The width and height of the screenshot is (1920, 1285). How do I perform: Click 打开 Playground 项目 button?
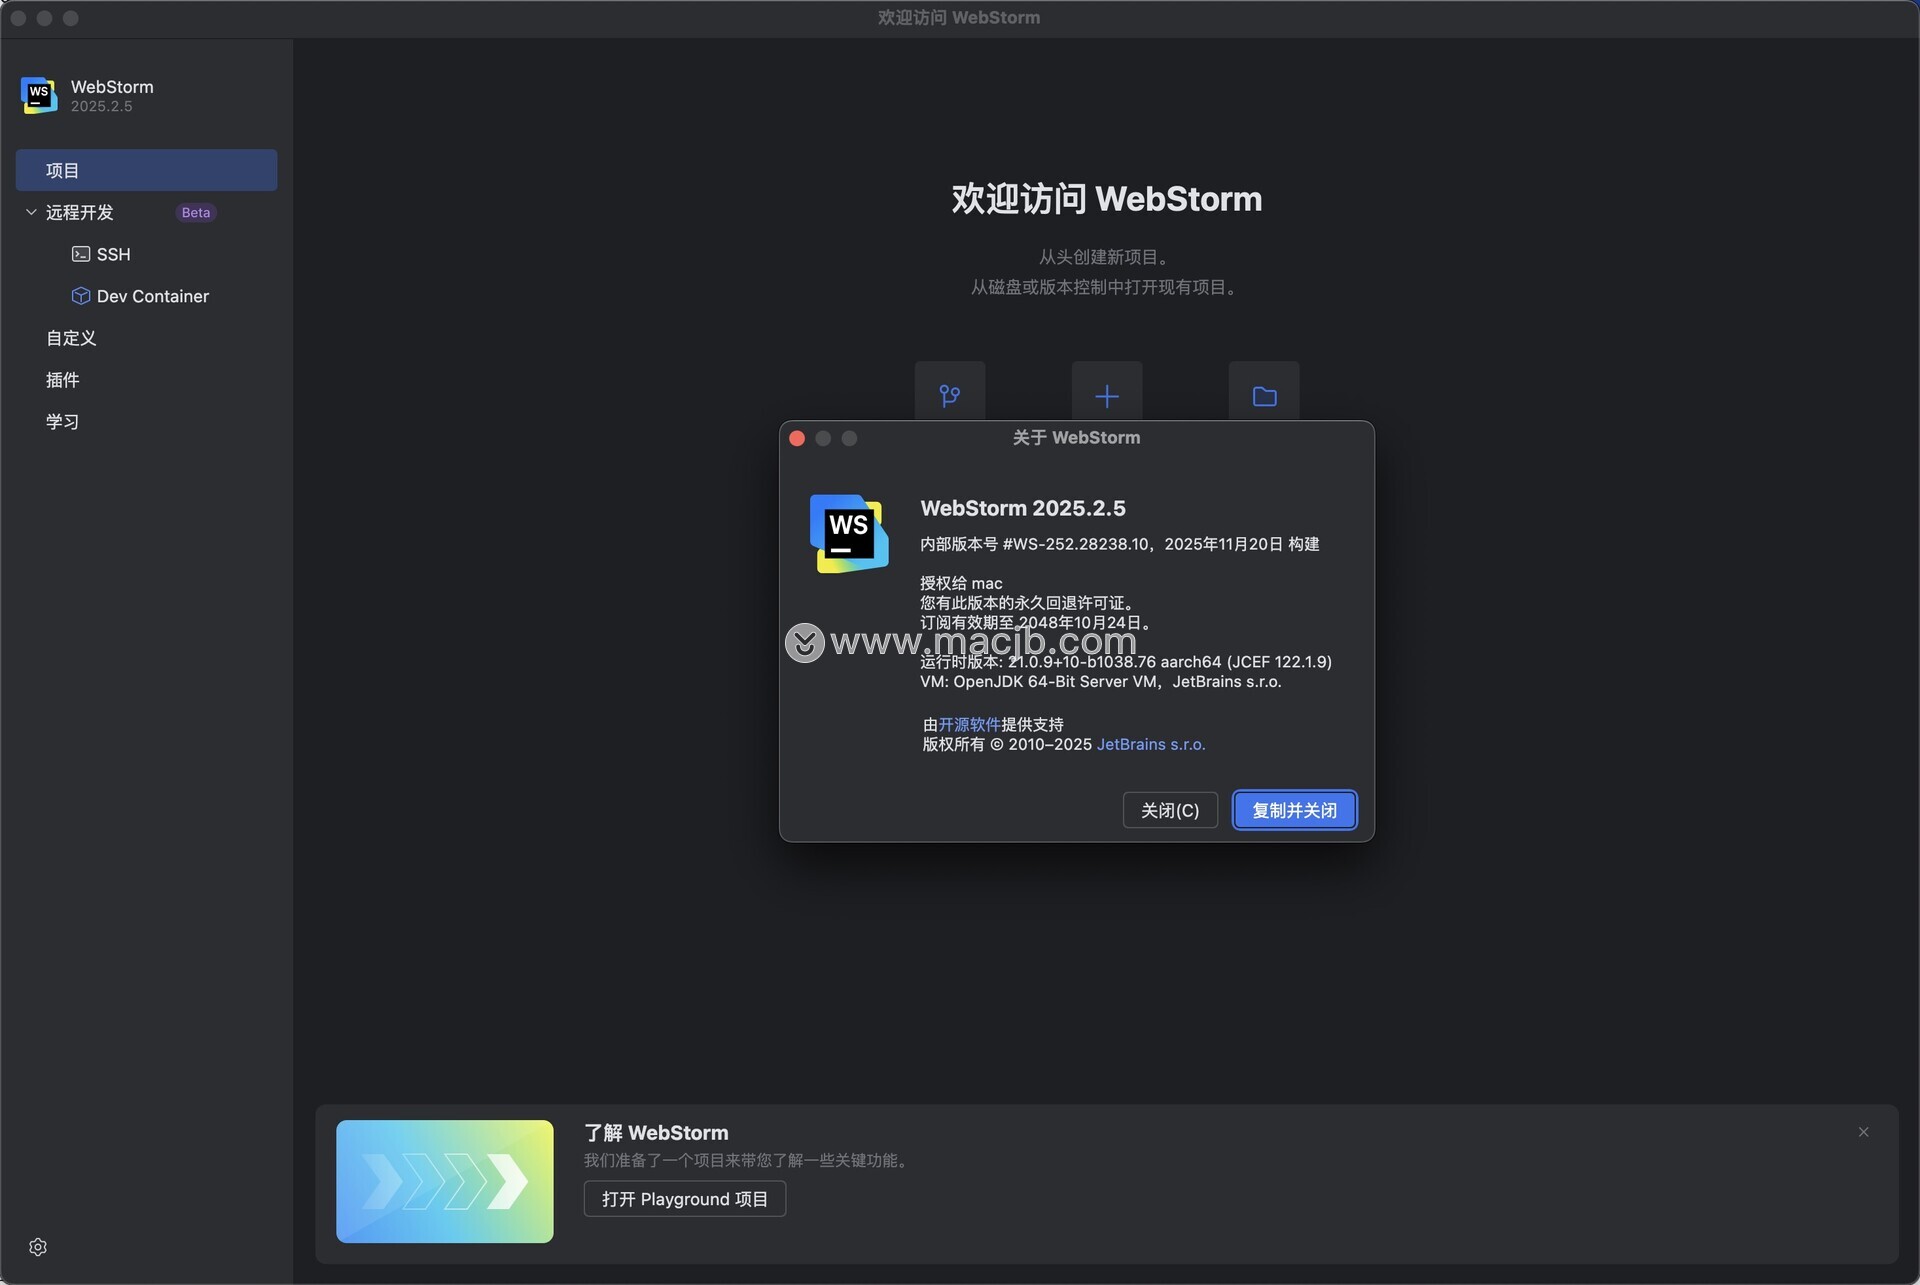click(x=684, y=1199)
